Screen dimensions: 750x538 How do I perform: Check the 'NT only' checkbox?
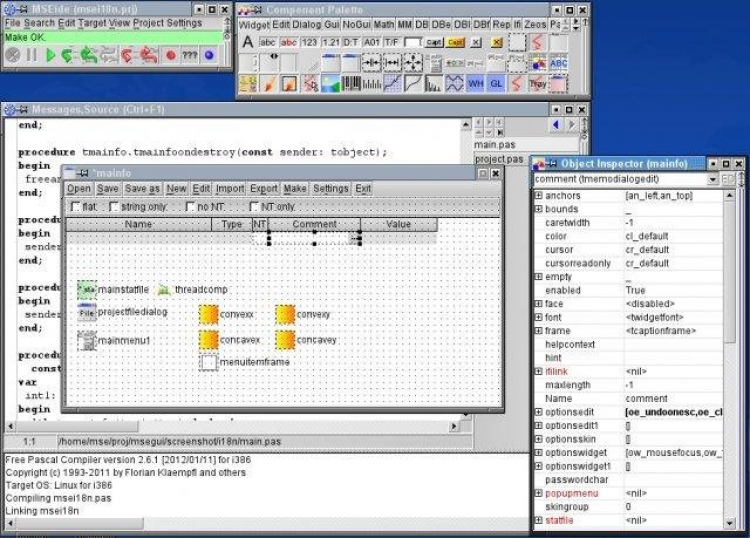[254, 207]
